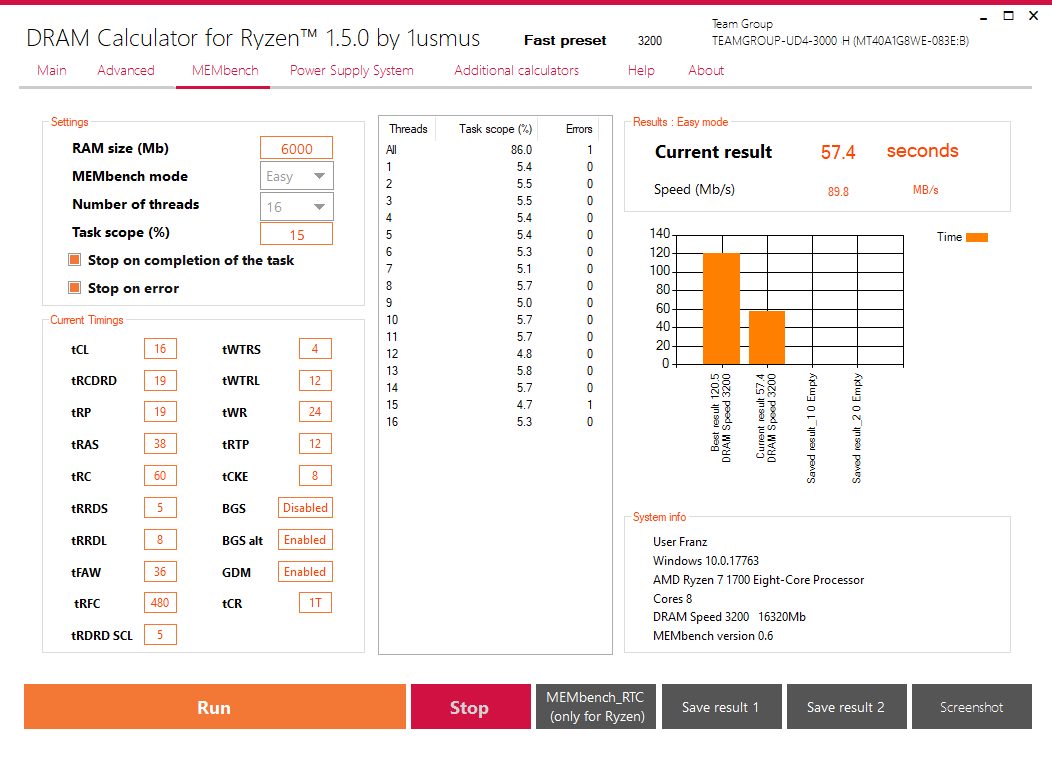The image size is (1052, 771).
Task: Click AMD Ryzen 7 1700 system info line
Action: point(758,580)
